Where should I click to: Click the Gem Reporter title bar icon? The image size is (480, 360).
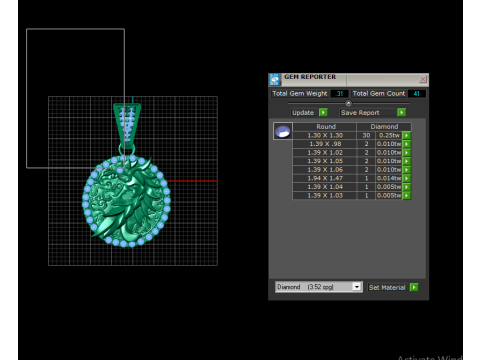tap(275, 80)
